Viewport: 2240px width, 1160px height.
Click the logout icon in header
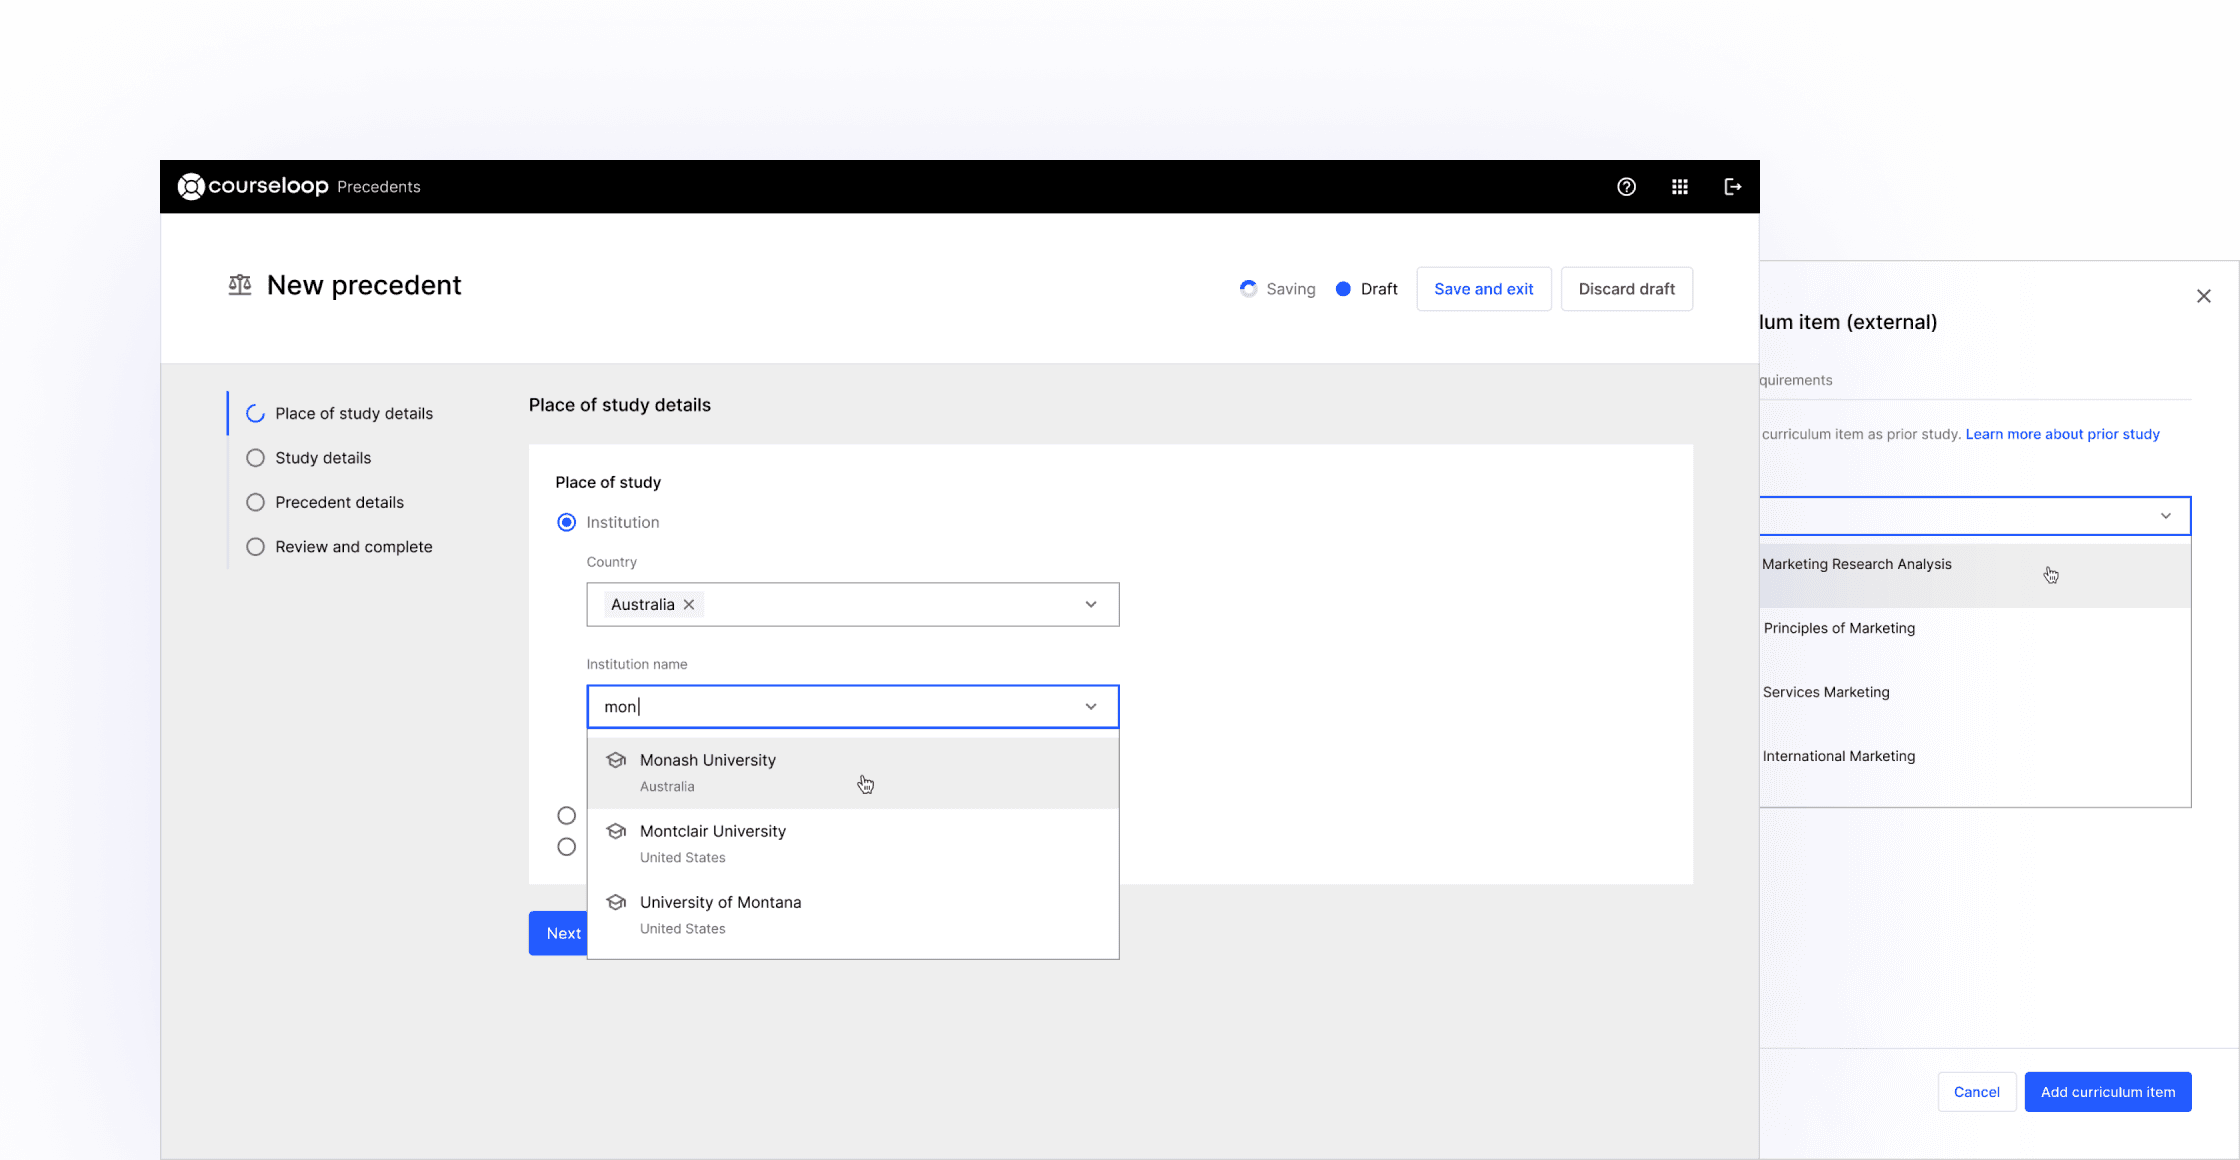(1733, 187)
